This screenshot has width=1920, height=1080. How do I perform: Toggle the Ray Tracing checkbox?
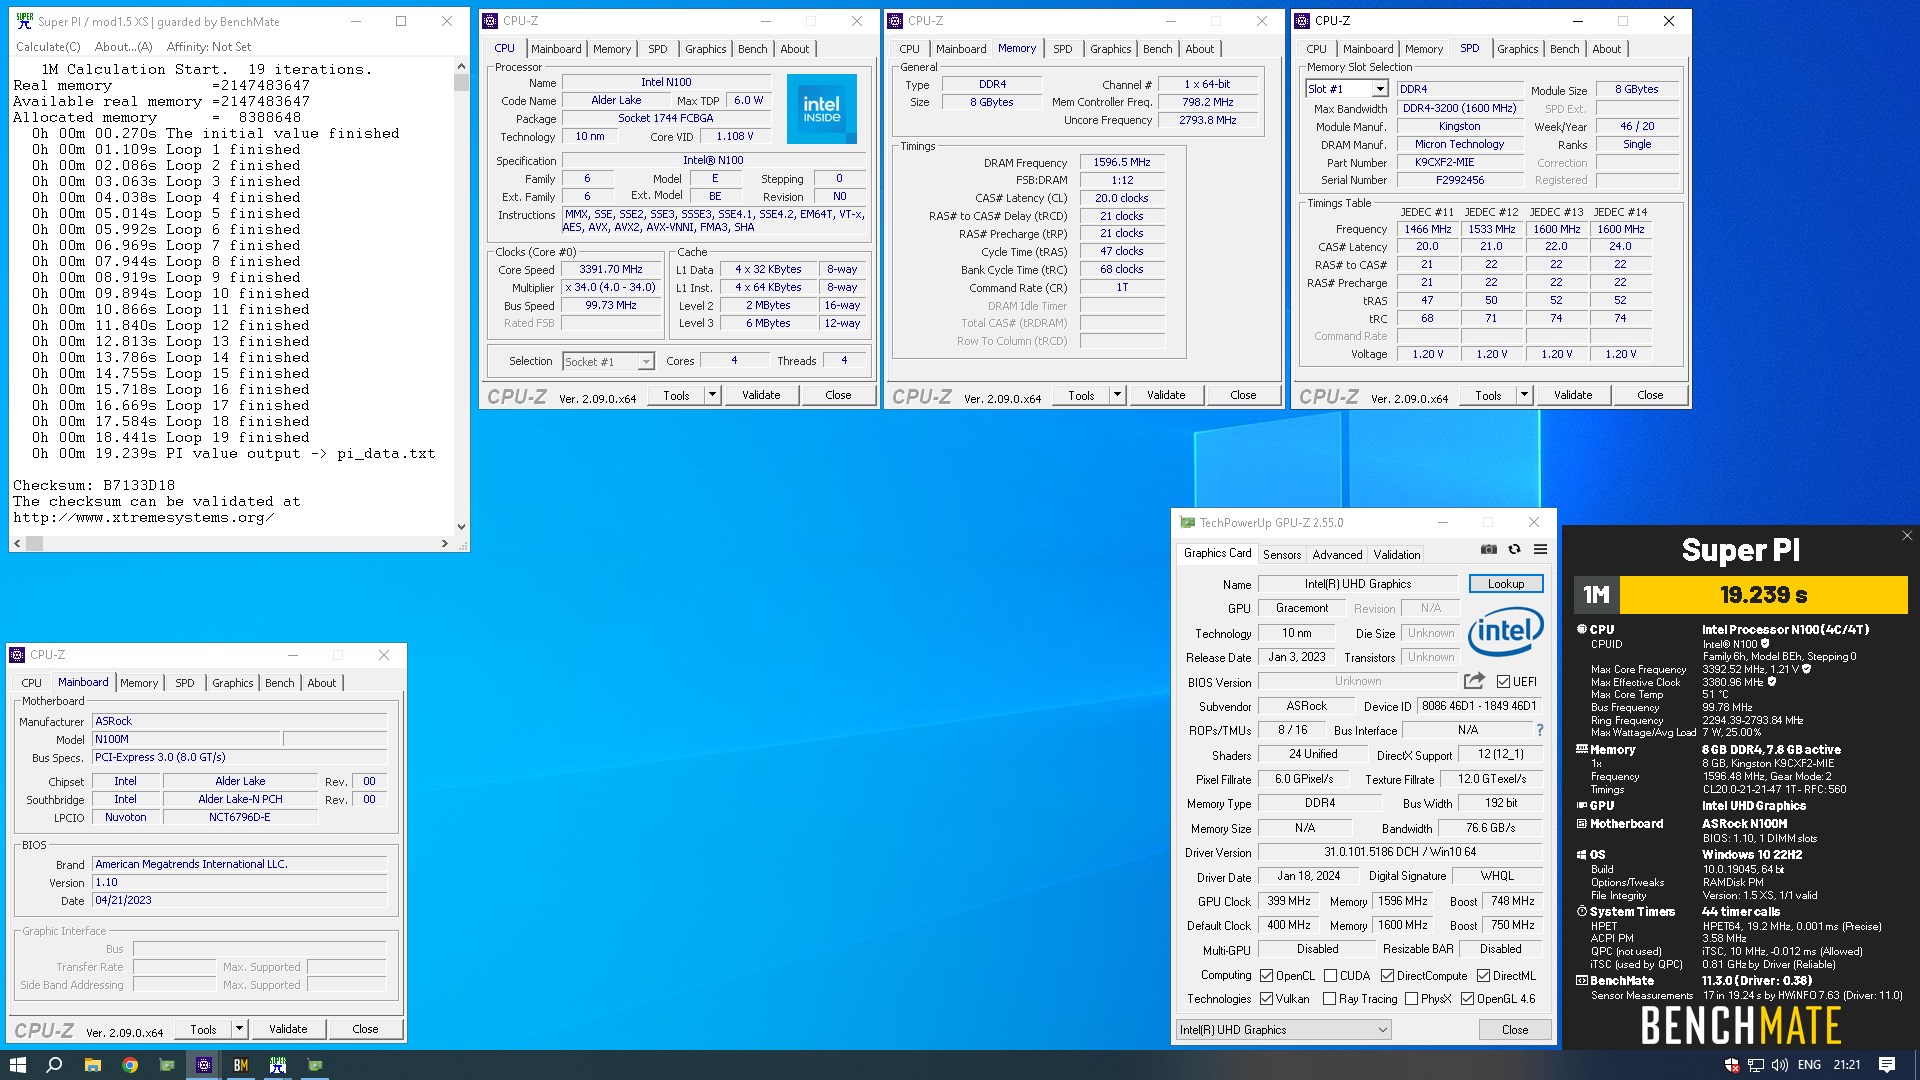(x=1329, y=999)
